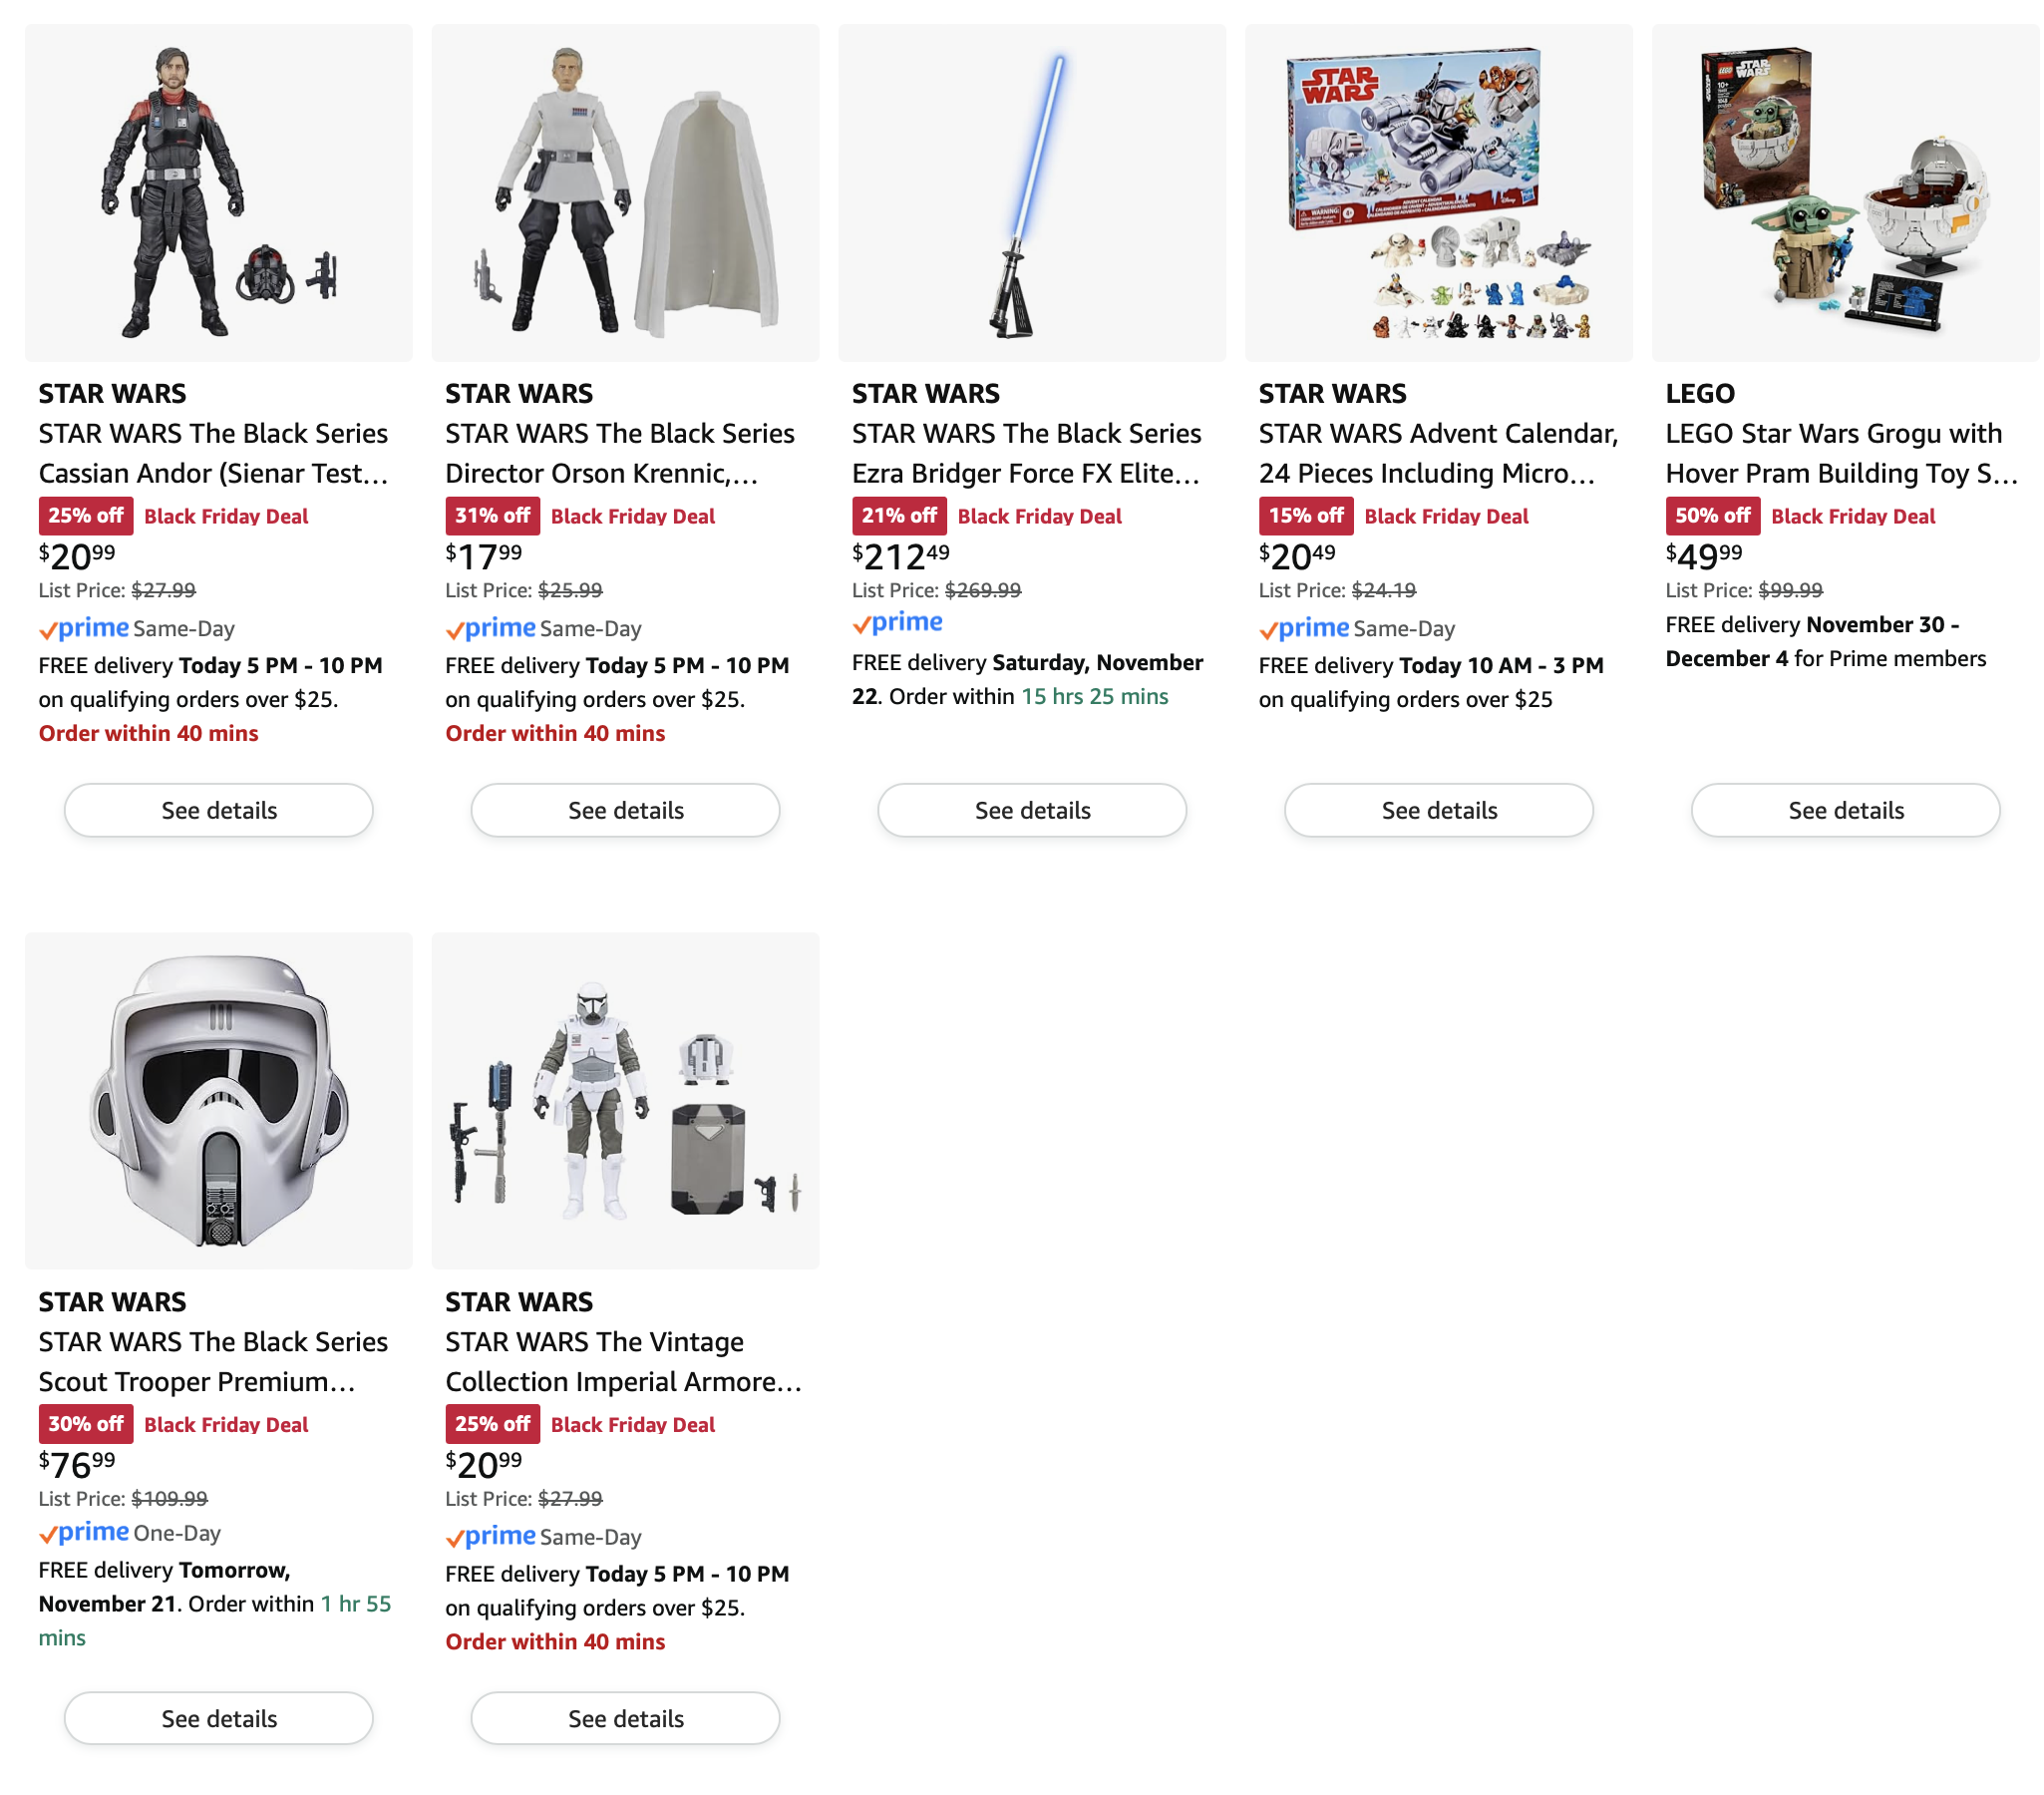Click See details for Ezra Bridger lightsaber
This screenshot has width=2044, height=1795.
coord(1032,810)
